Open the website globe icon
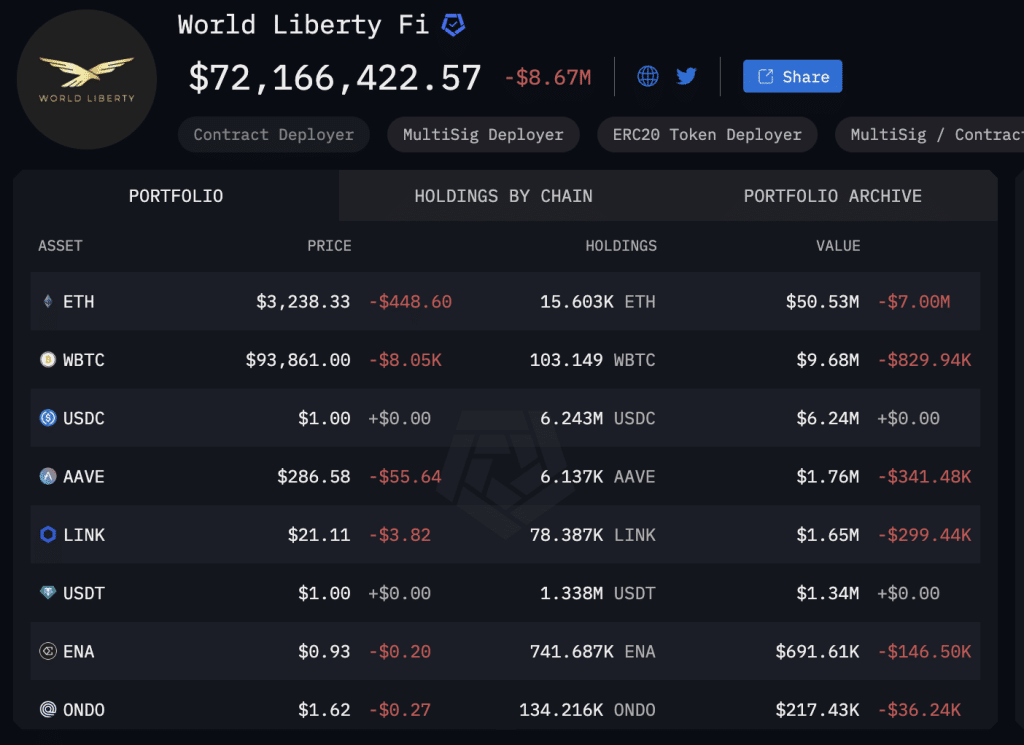This screenshot has width=1024, height=745. [648, 76]
